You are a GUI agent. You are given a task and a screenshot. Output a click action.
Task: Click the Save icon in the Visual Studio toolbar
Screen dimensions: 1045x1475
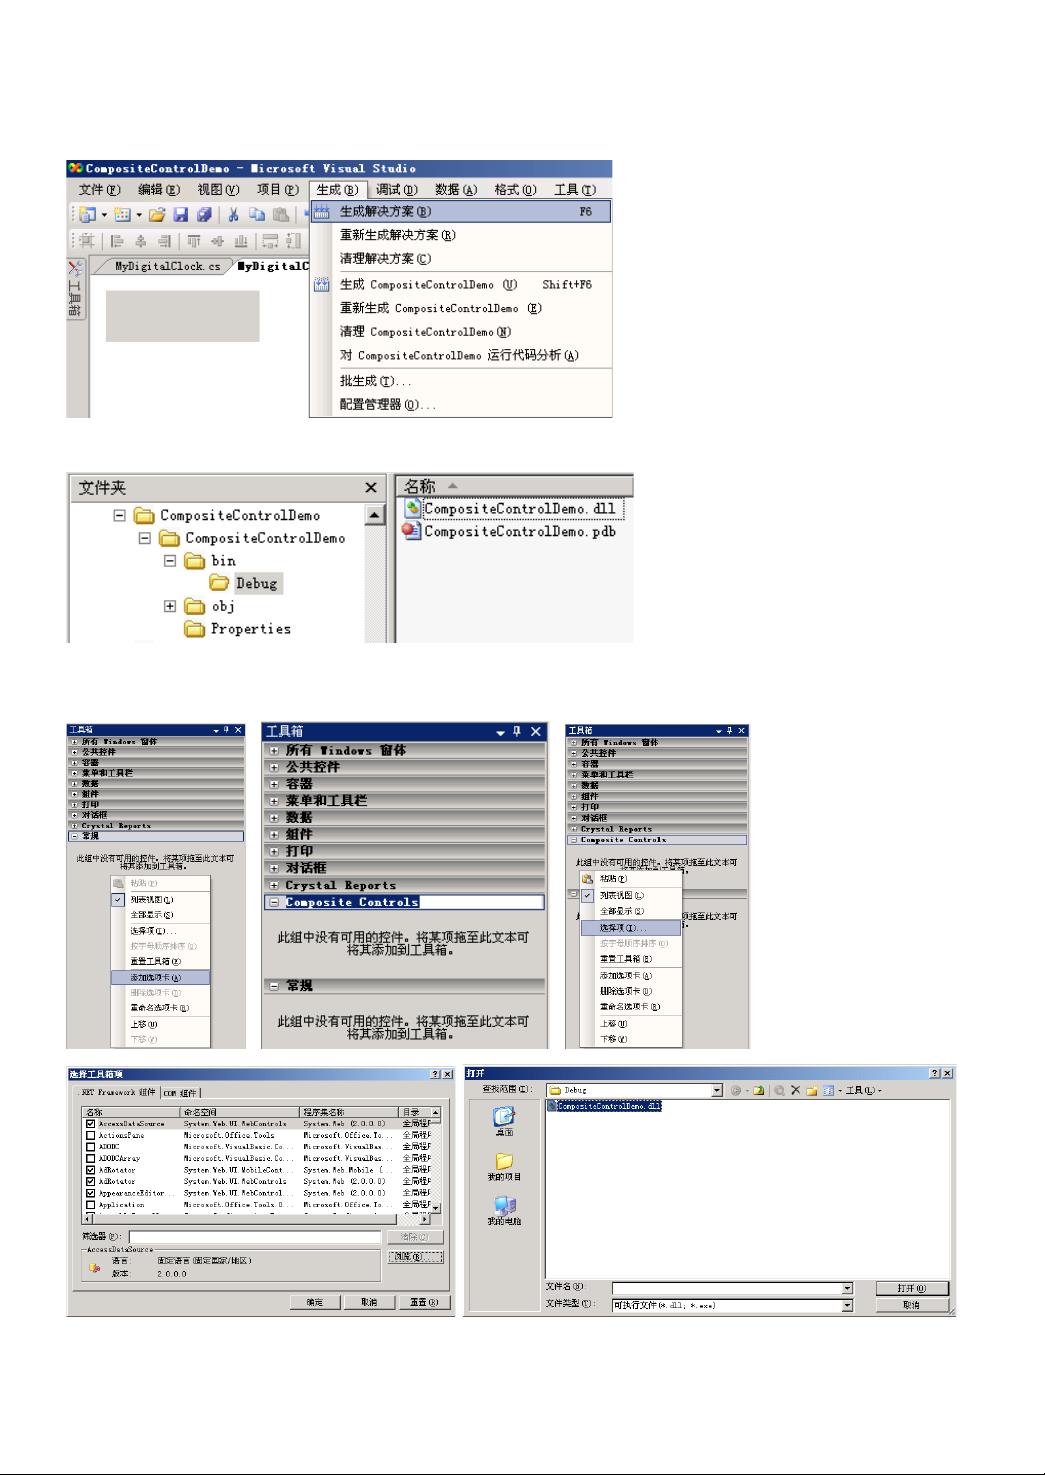point(181,214)
